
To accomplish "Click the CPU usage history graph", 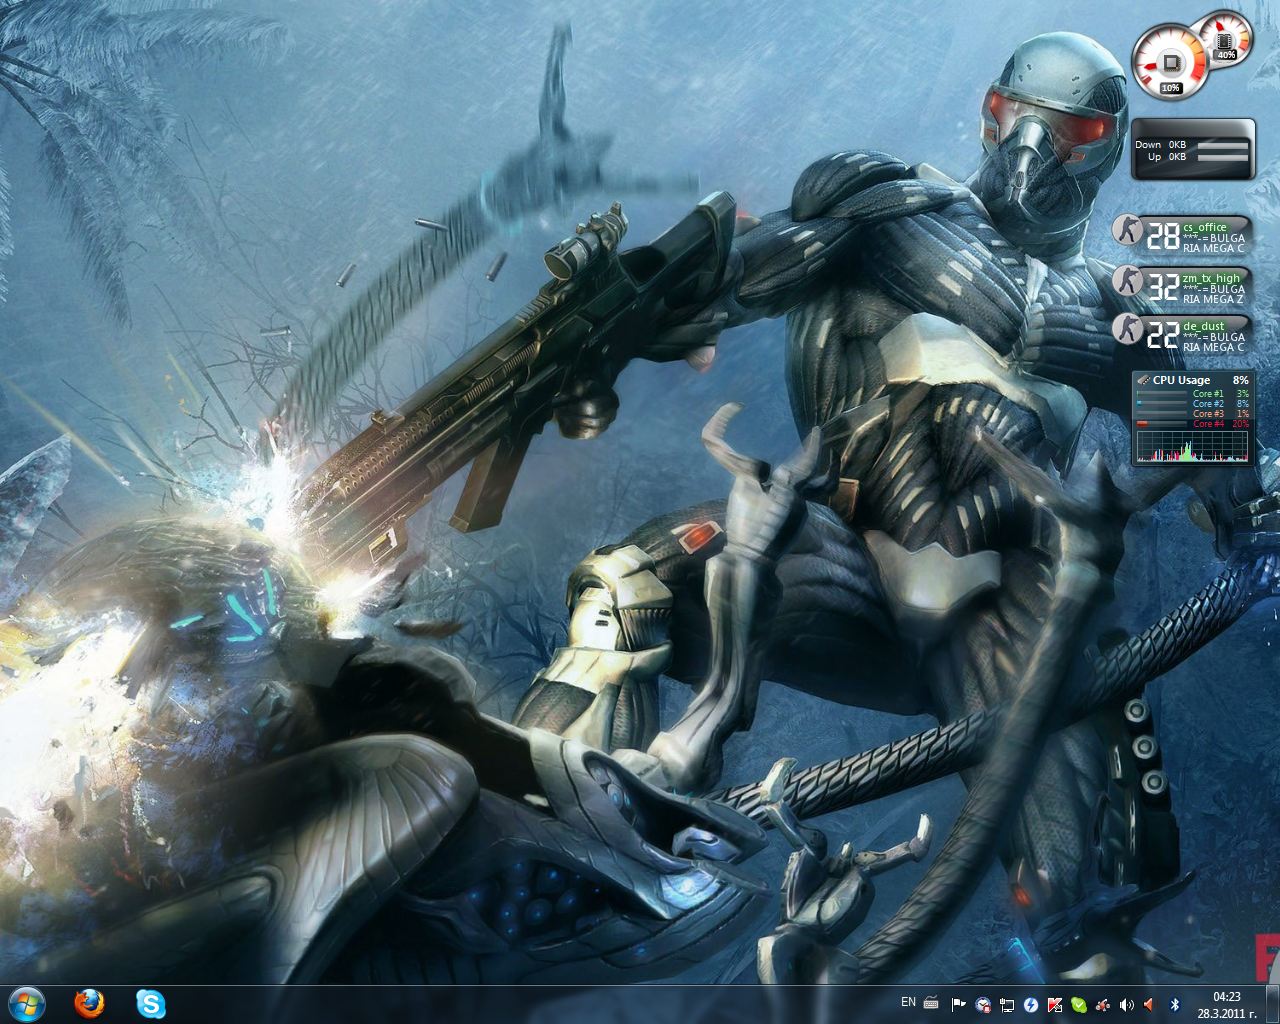I will (x=1193, y=447).
